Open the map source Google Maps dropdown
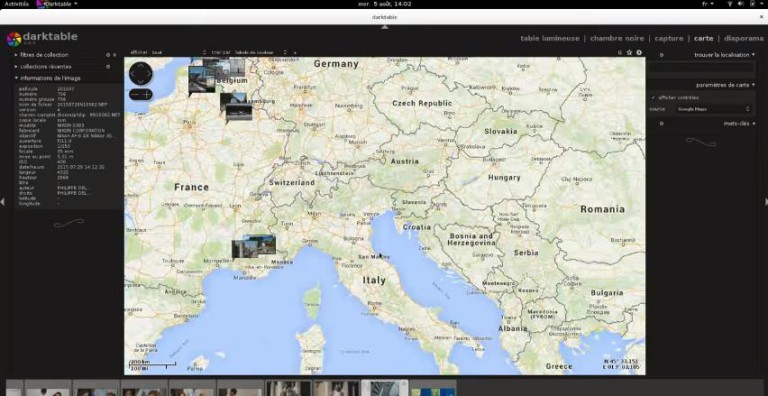The image size is (768, 396). click(714, 109)
